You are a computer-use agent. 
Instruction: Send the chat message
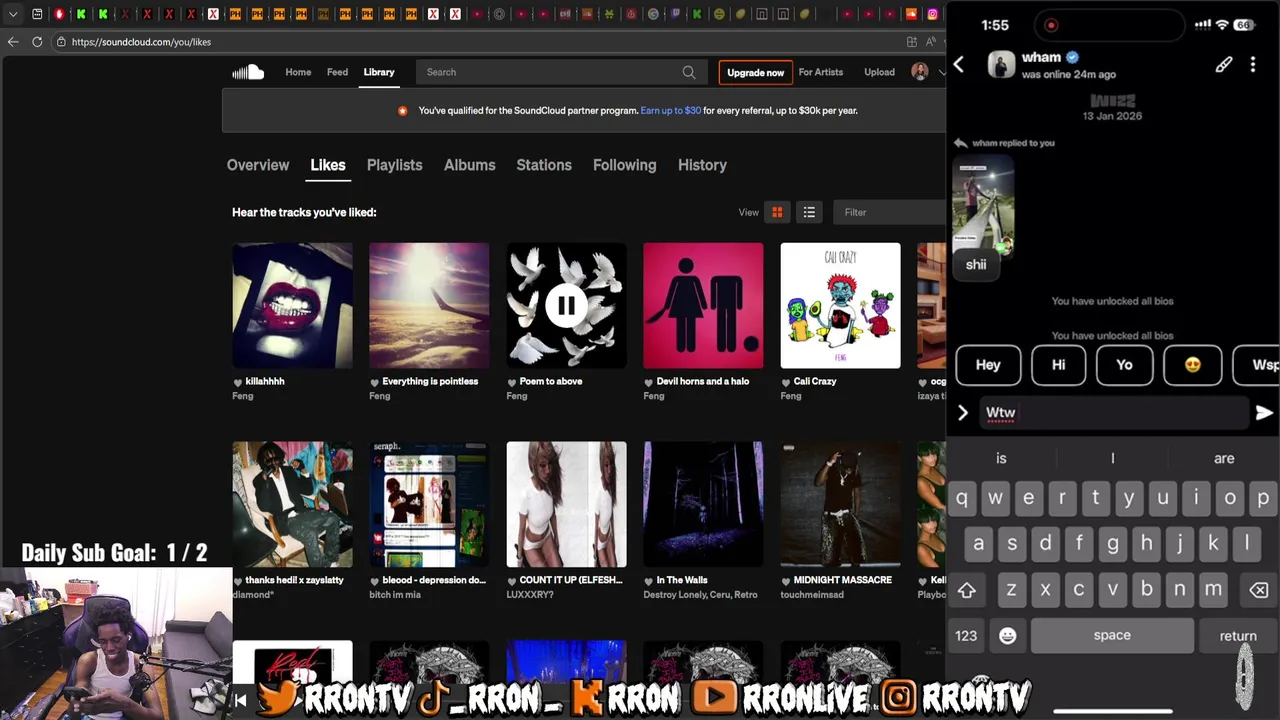coord(1264,412)
